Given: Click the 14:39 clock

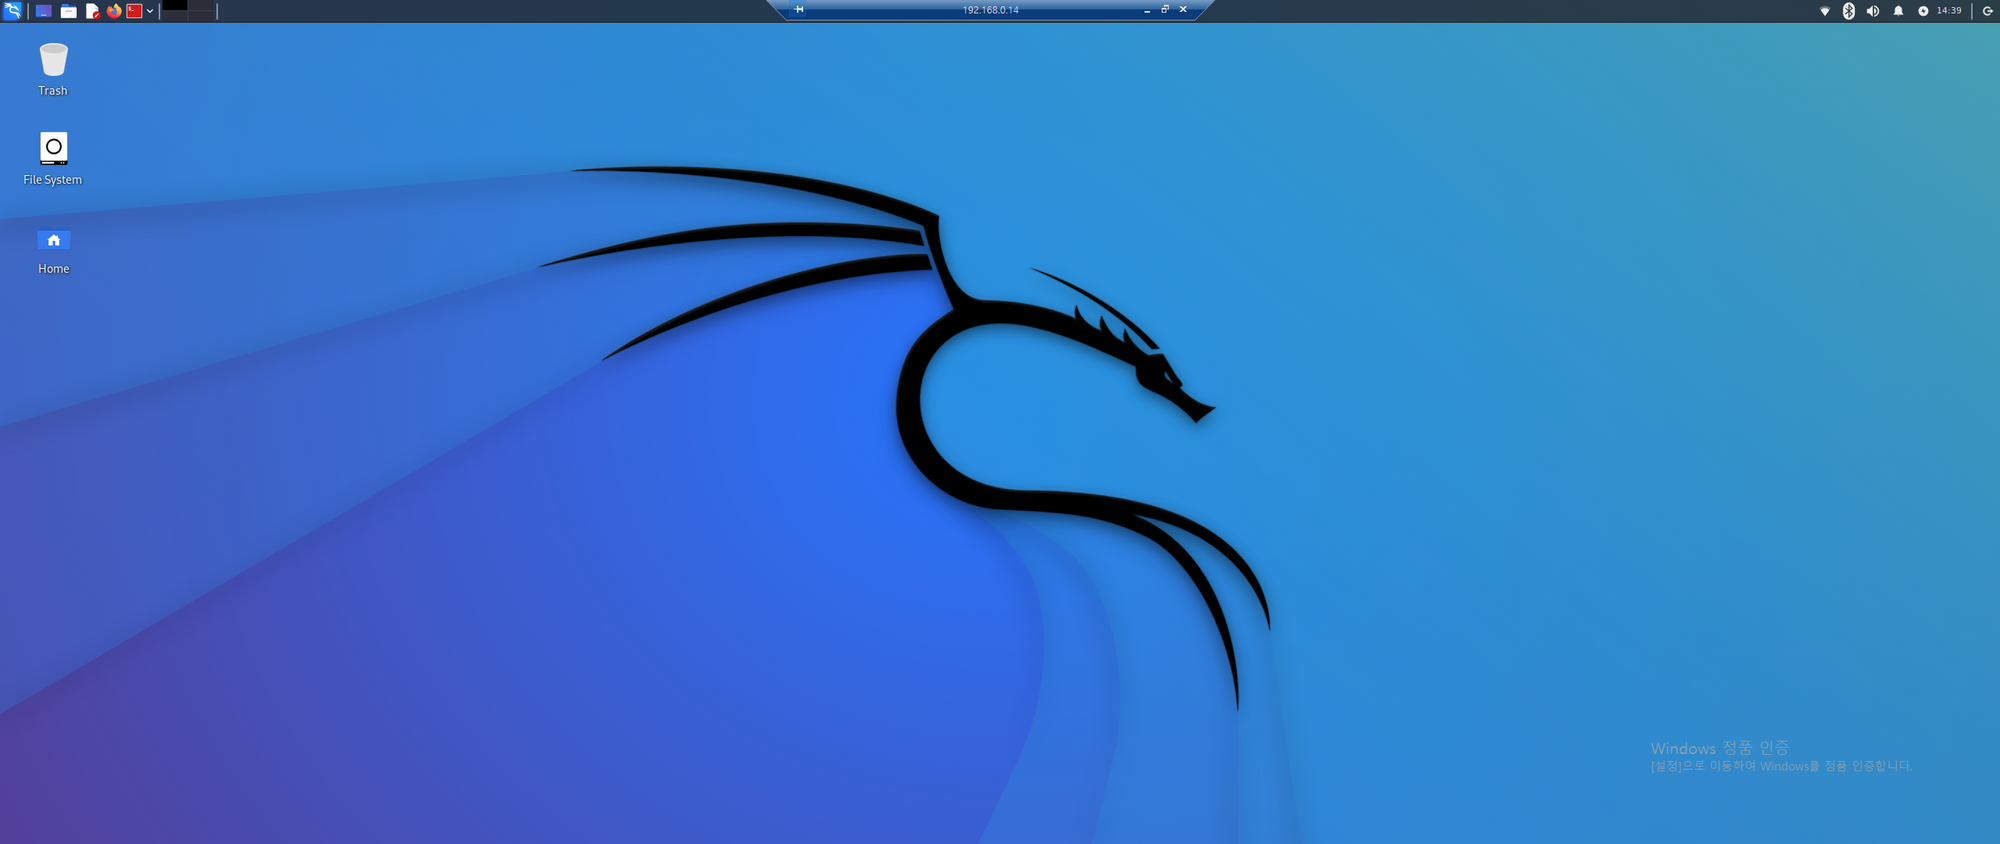Looking at the screenshot, I should pyautogui.click(x=1949, y=11).
